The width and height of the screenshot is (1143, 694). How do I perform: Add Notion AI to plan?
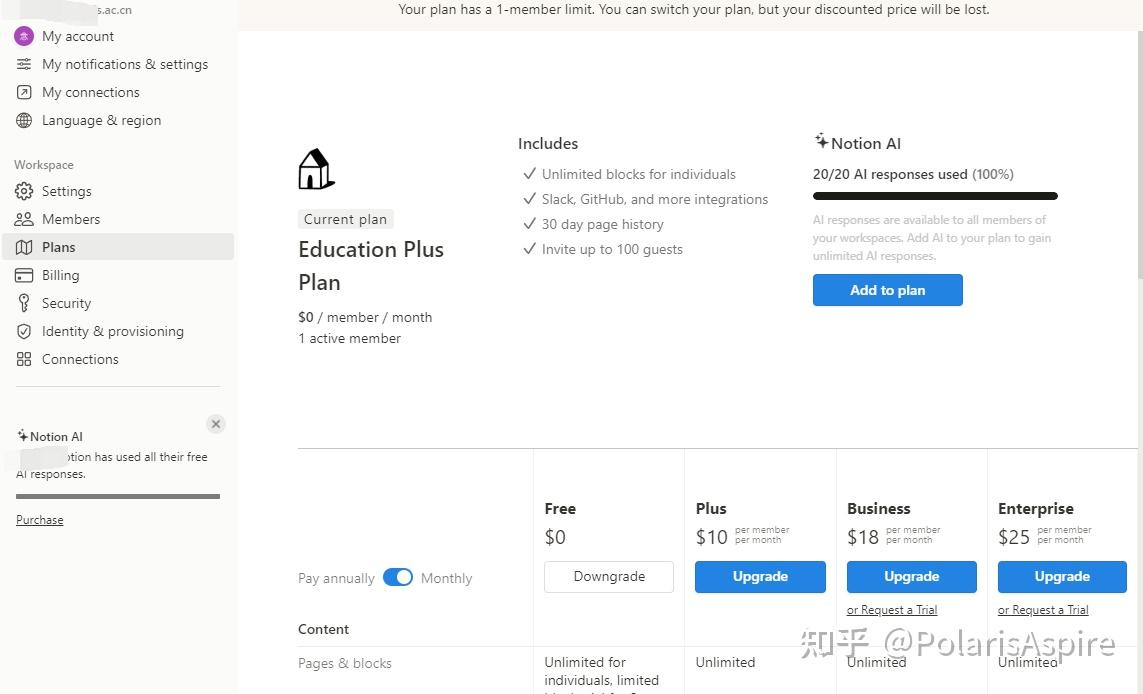click(887, 290)
